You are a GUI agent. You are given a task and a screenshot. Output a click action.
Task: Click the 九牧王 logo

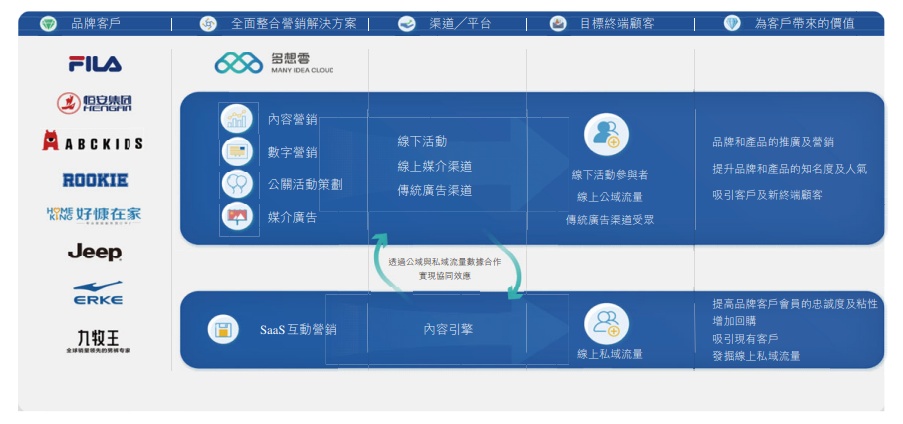tap(98, 340)
